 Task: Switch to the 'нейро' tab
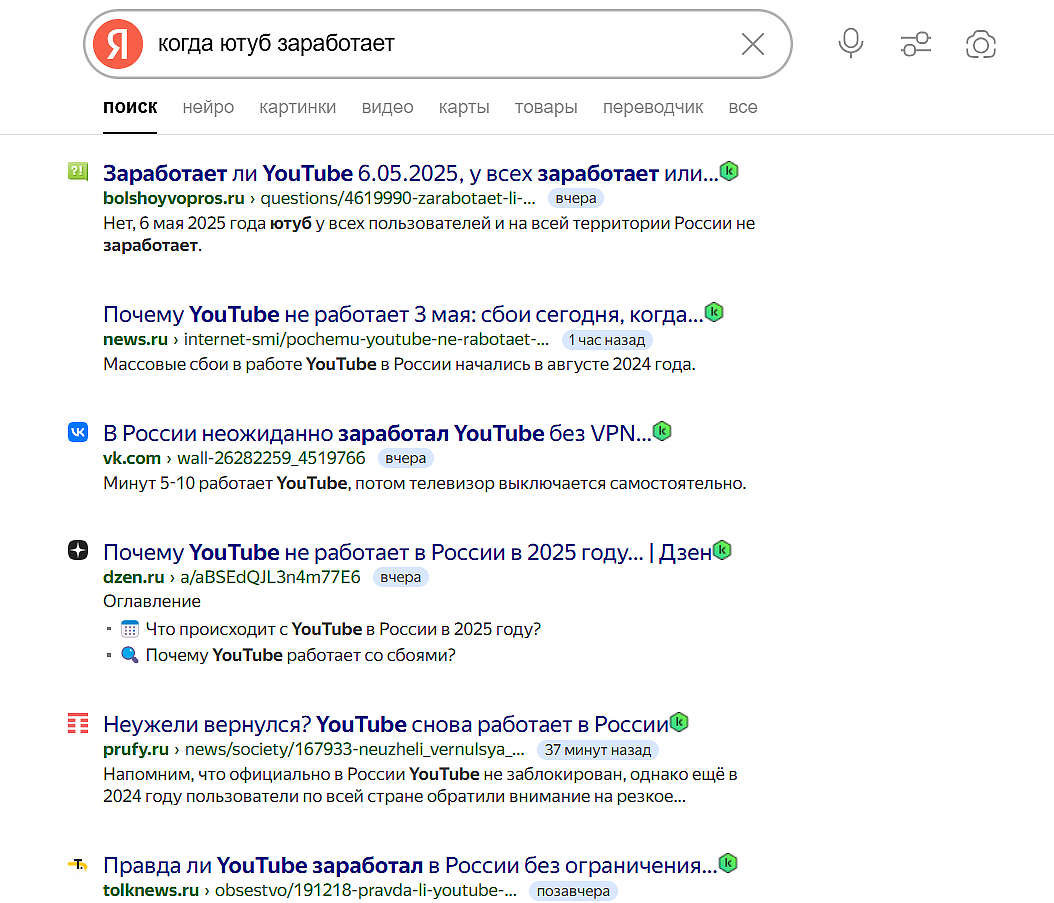pyautogui.click(x=208, y=107)
